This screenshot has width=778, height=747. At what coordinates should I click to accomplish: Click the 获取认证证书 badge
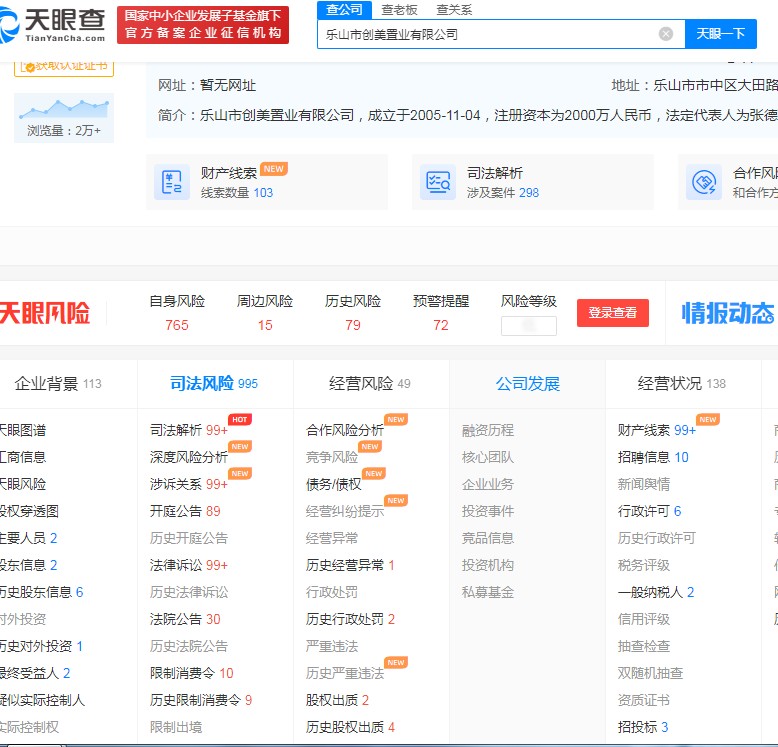tap(64, 67)
